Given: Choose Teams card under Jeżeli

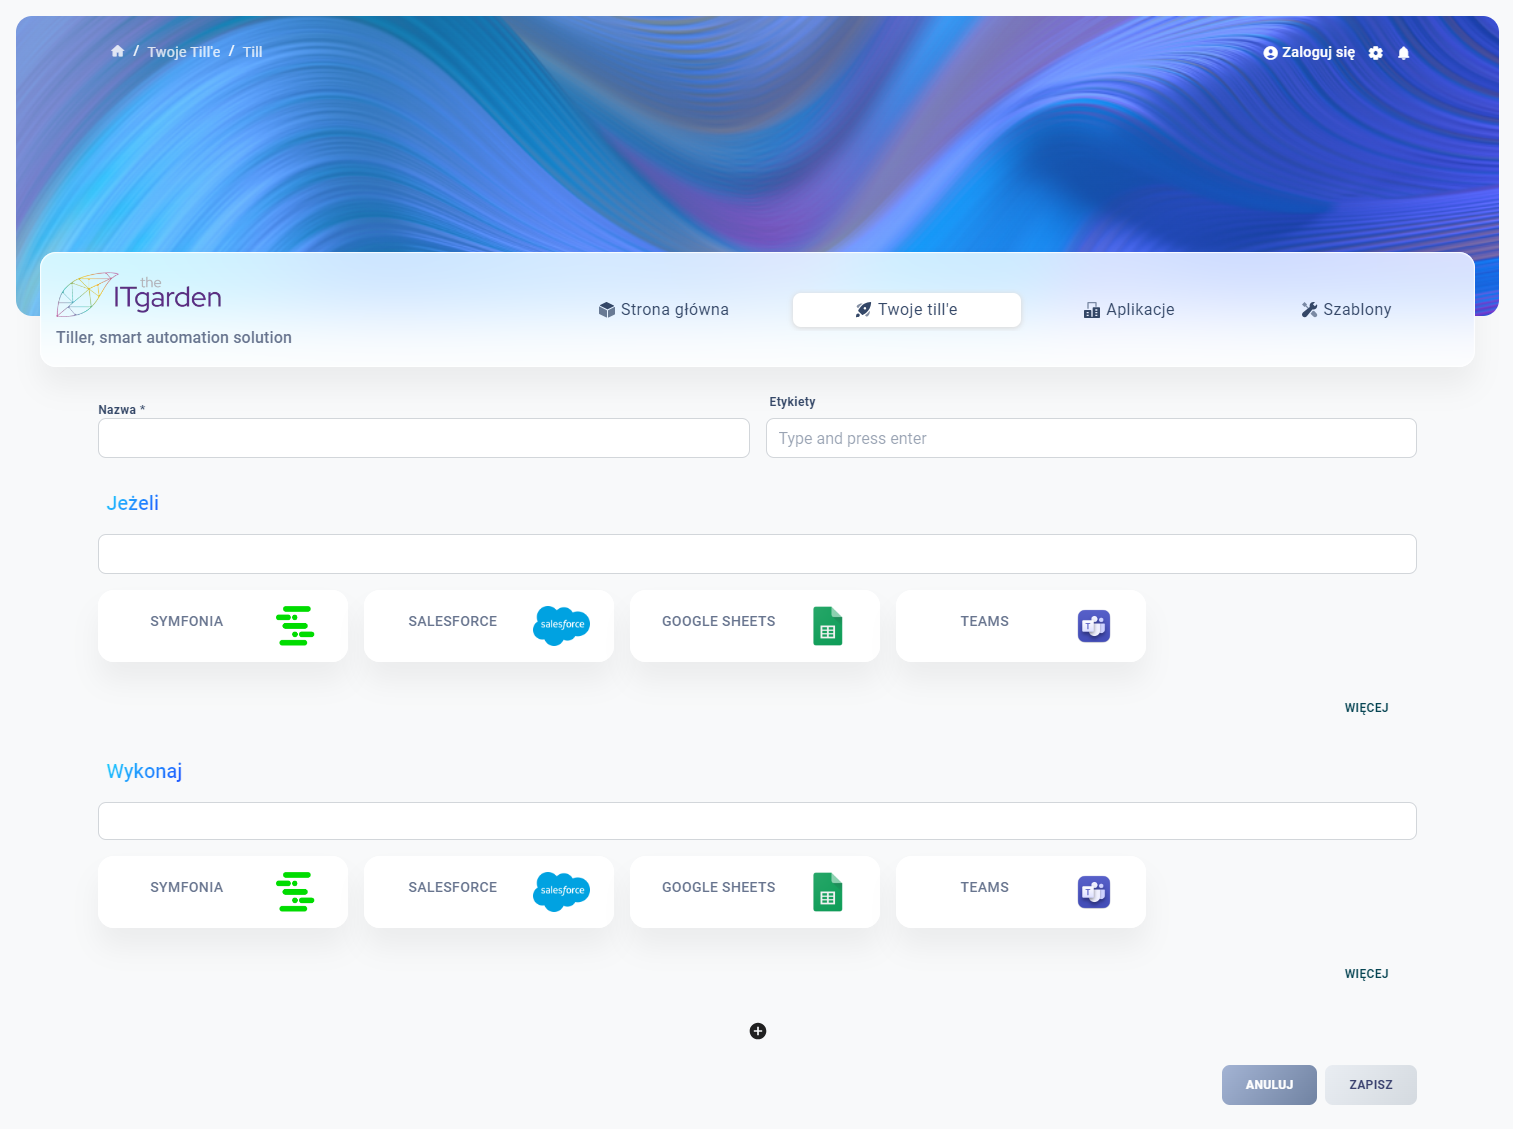Looking at the screenshot, I should tap(1020, 626).
